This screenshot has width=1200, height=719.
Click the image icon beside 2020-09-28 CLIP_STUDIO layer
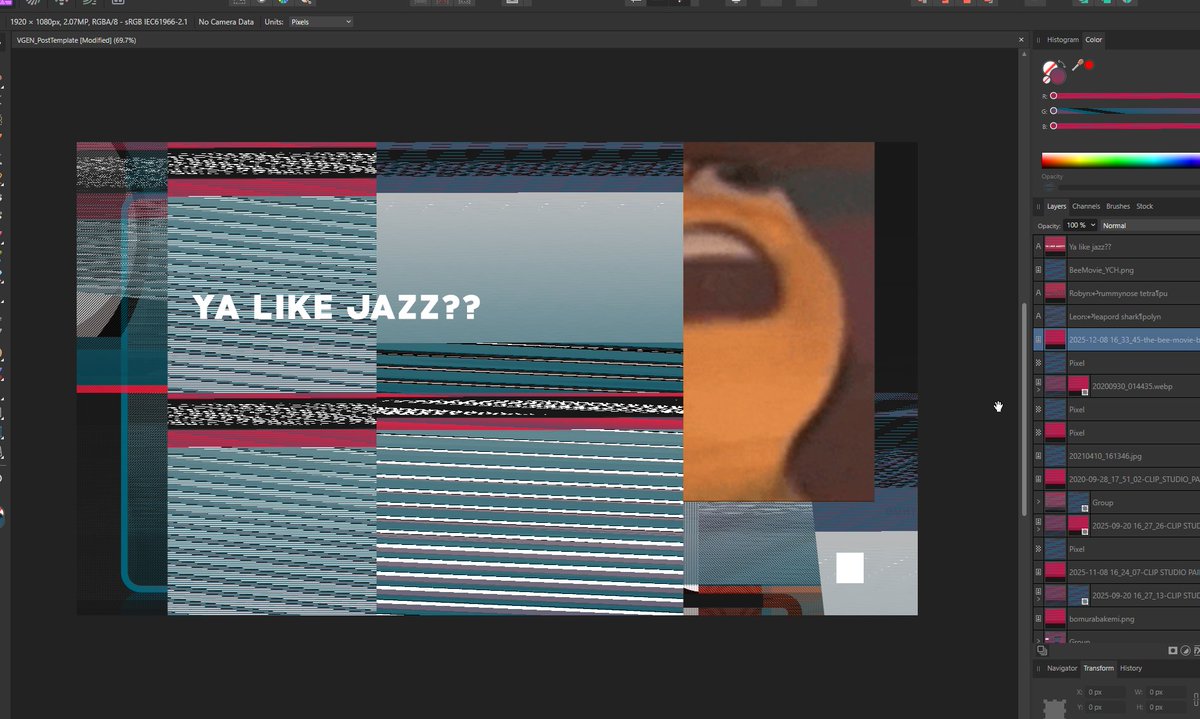click(1038, 479)
